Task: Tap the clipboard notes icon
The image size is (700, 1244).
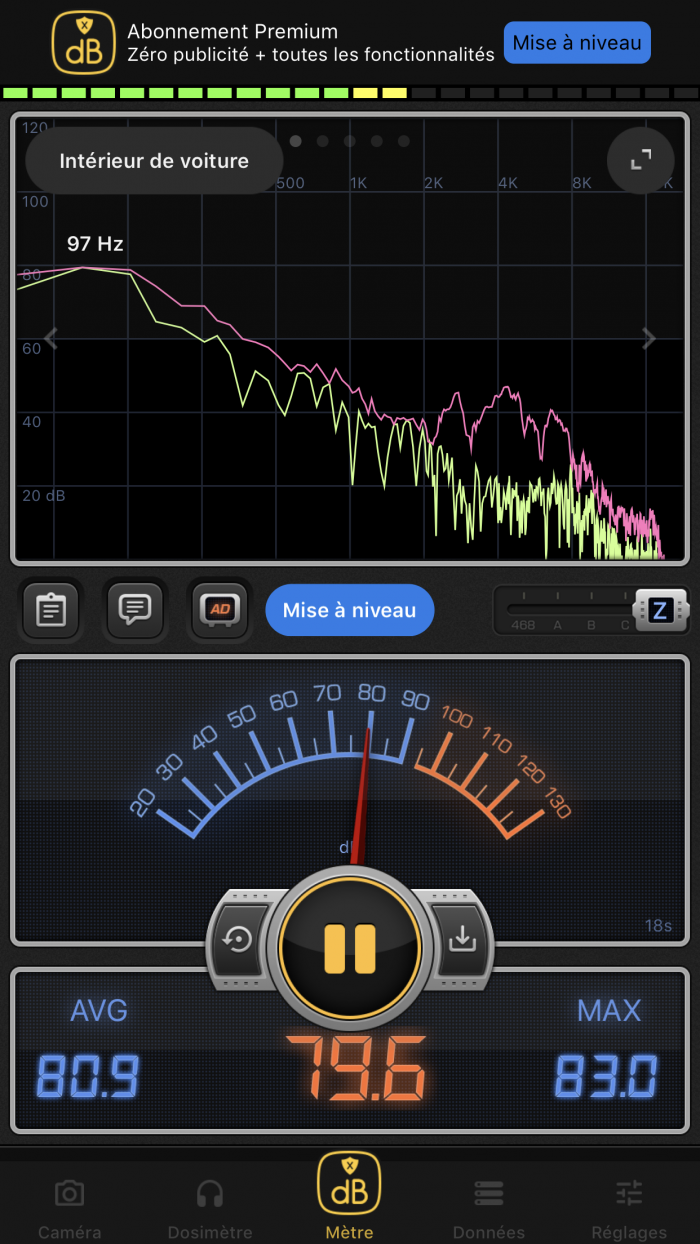Action: [x=50, y=609]
